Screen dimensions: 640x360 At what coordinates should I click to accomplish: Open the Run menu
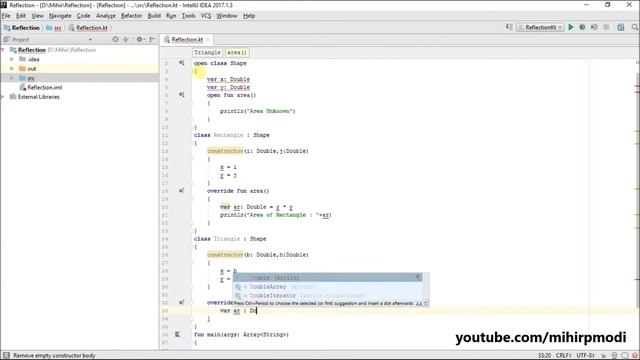pyautogui.click(x=171, y=16)
